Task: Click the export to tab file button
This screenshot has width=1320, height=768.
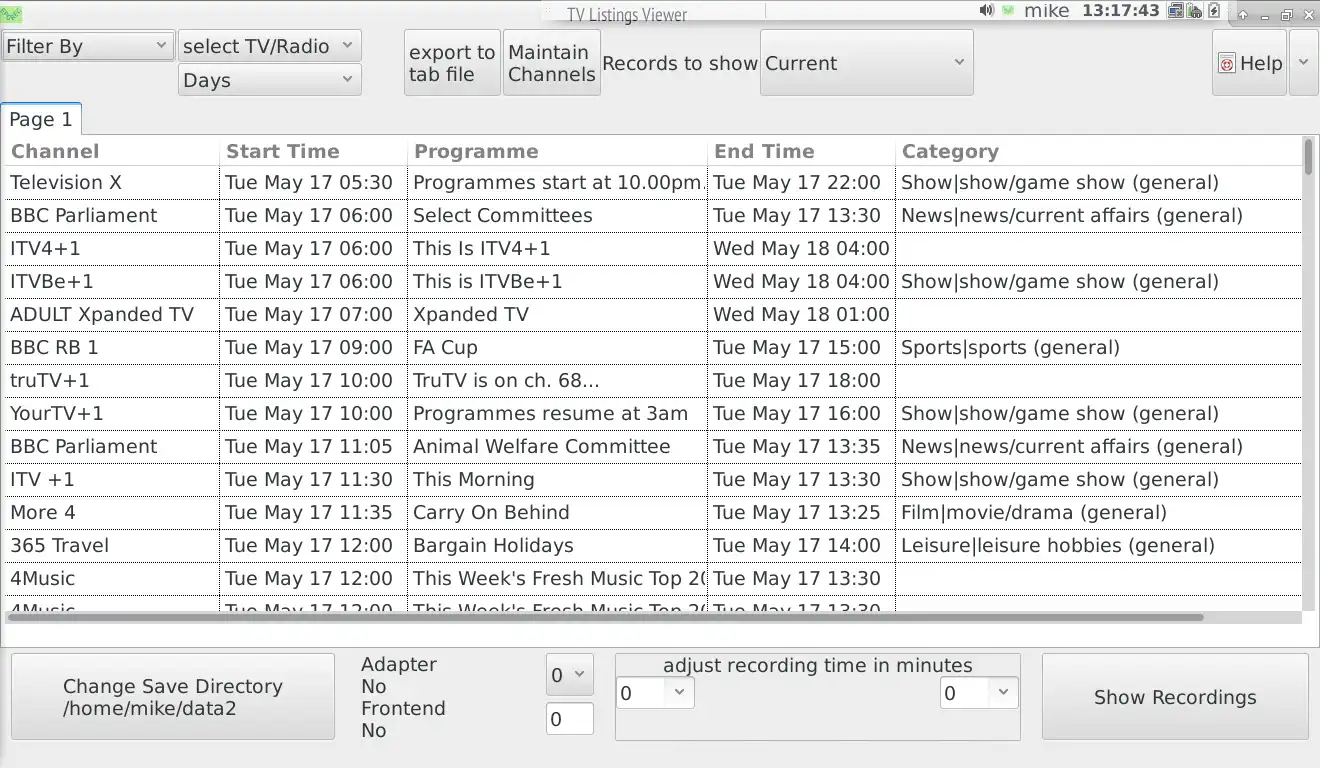Action: (452, 62)
